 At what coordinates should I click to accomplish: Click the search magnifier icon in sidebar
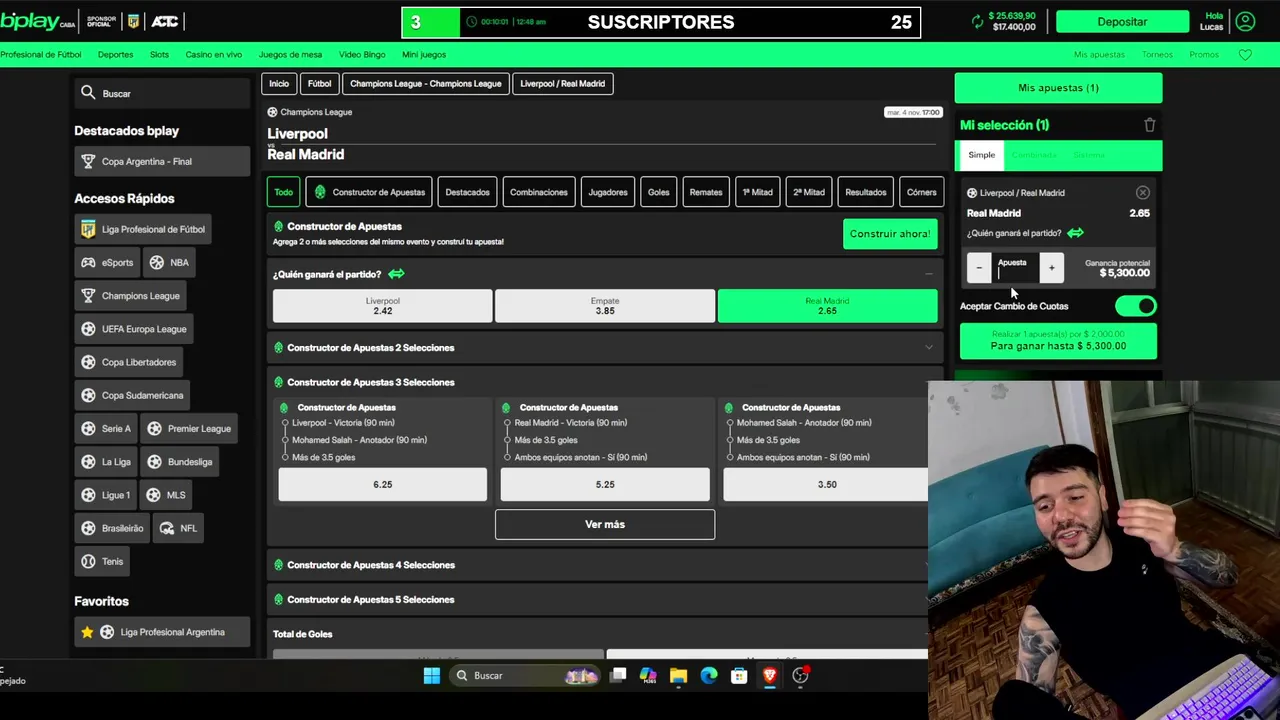[x=88, y=93]
